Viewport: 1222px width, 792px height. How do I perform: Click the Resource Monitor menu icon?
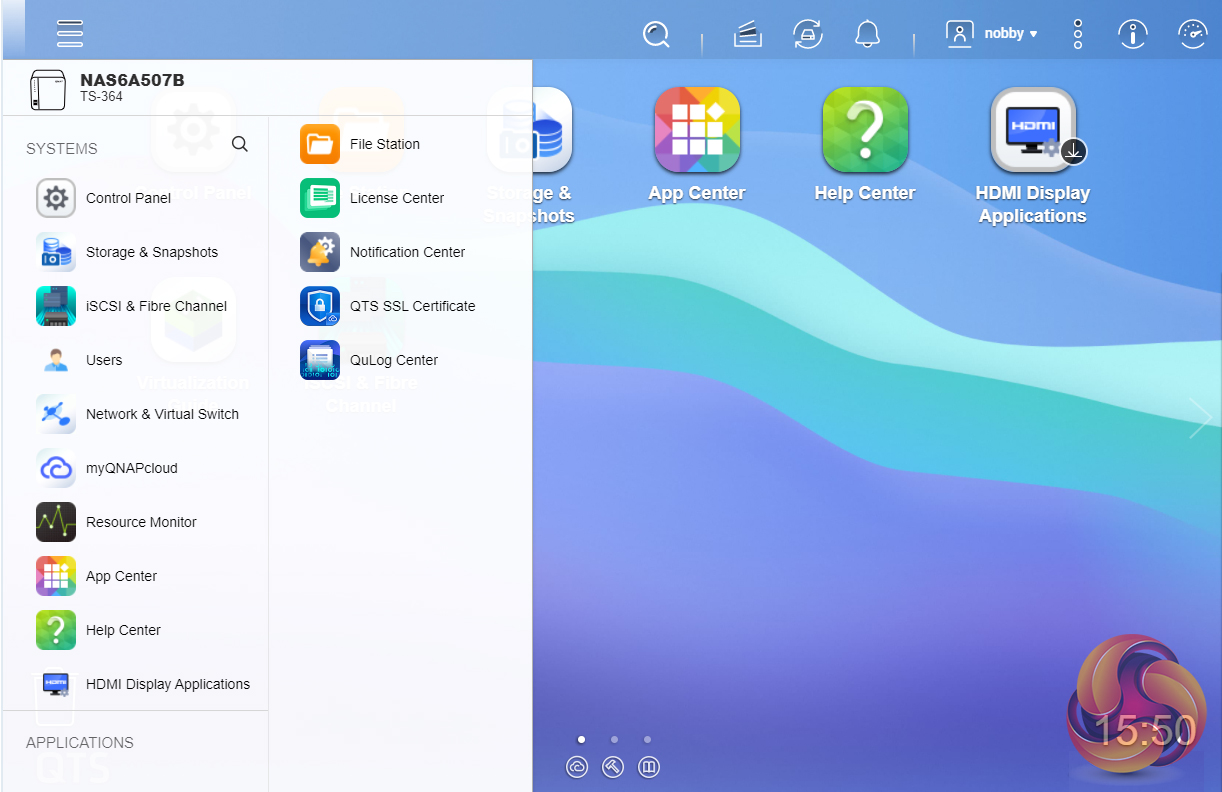[56, 522]
